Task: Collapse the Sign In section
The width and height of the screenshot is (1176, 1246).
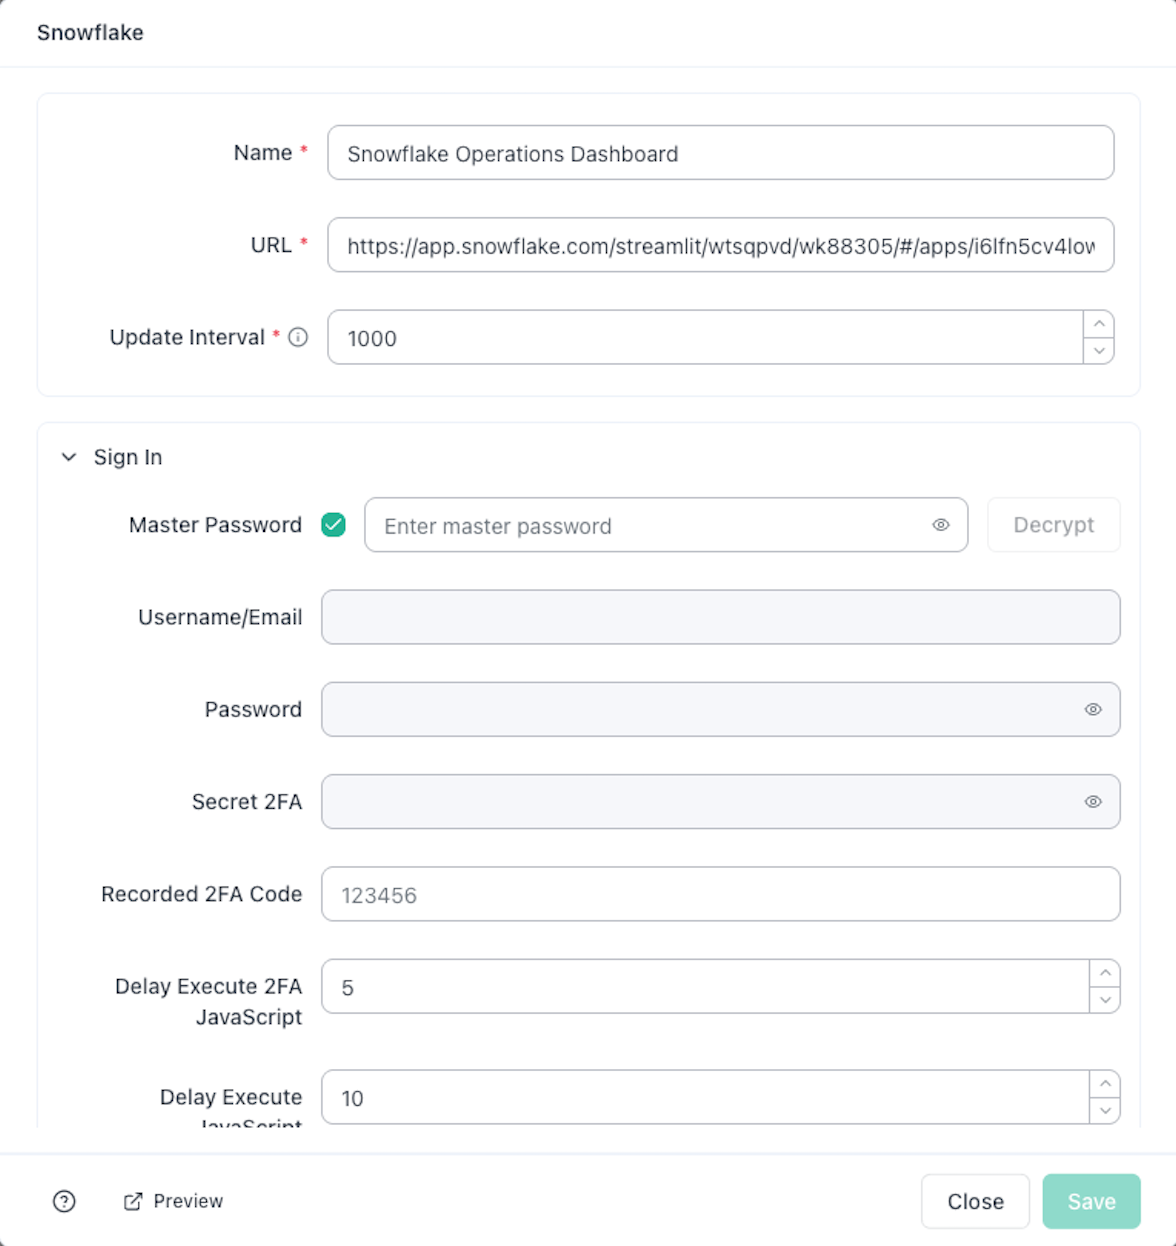Action: [x=69, y=457]
